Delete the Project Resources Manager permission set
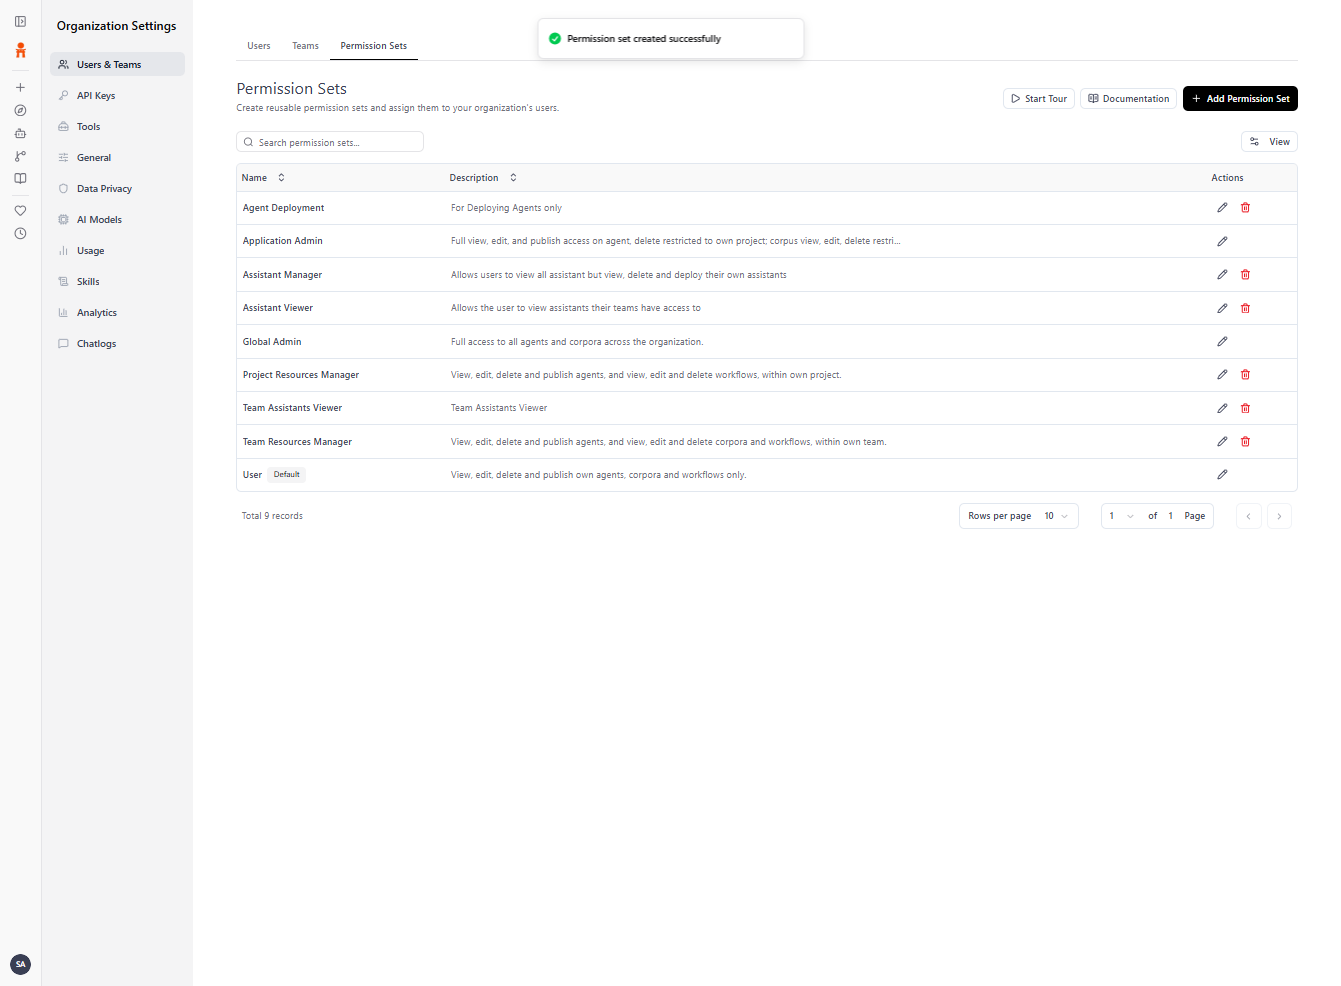1341x986 pixels. (x=1245, y=375)
